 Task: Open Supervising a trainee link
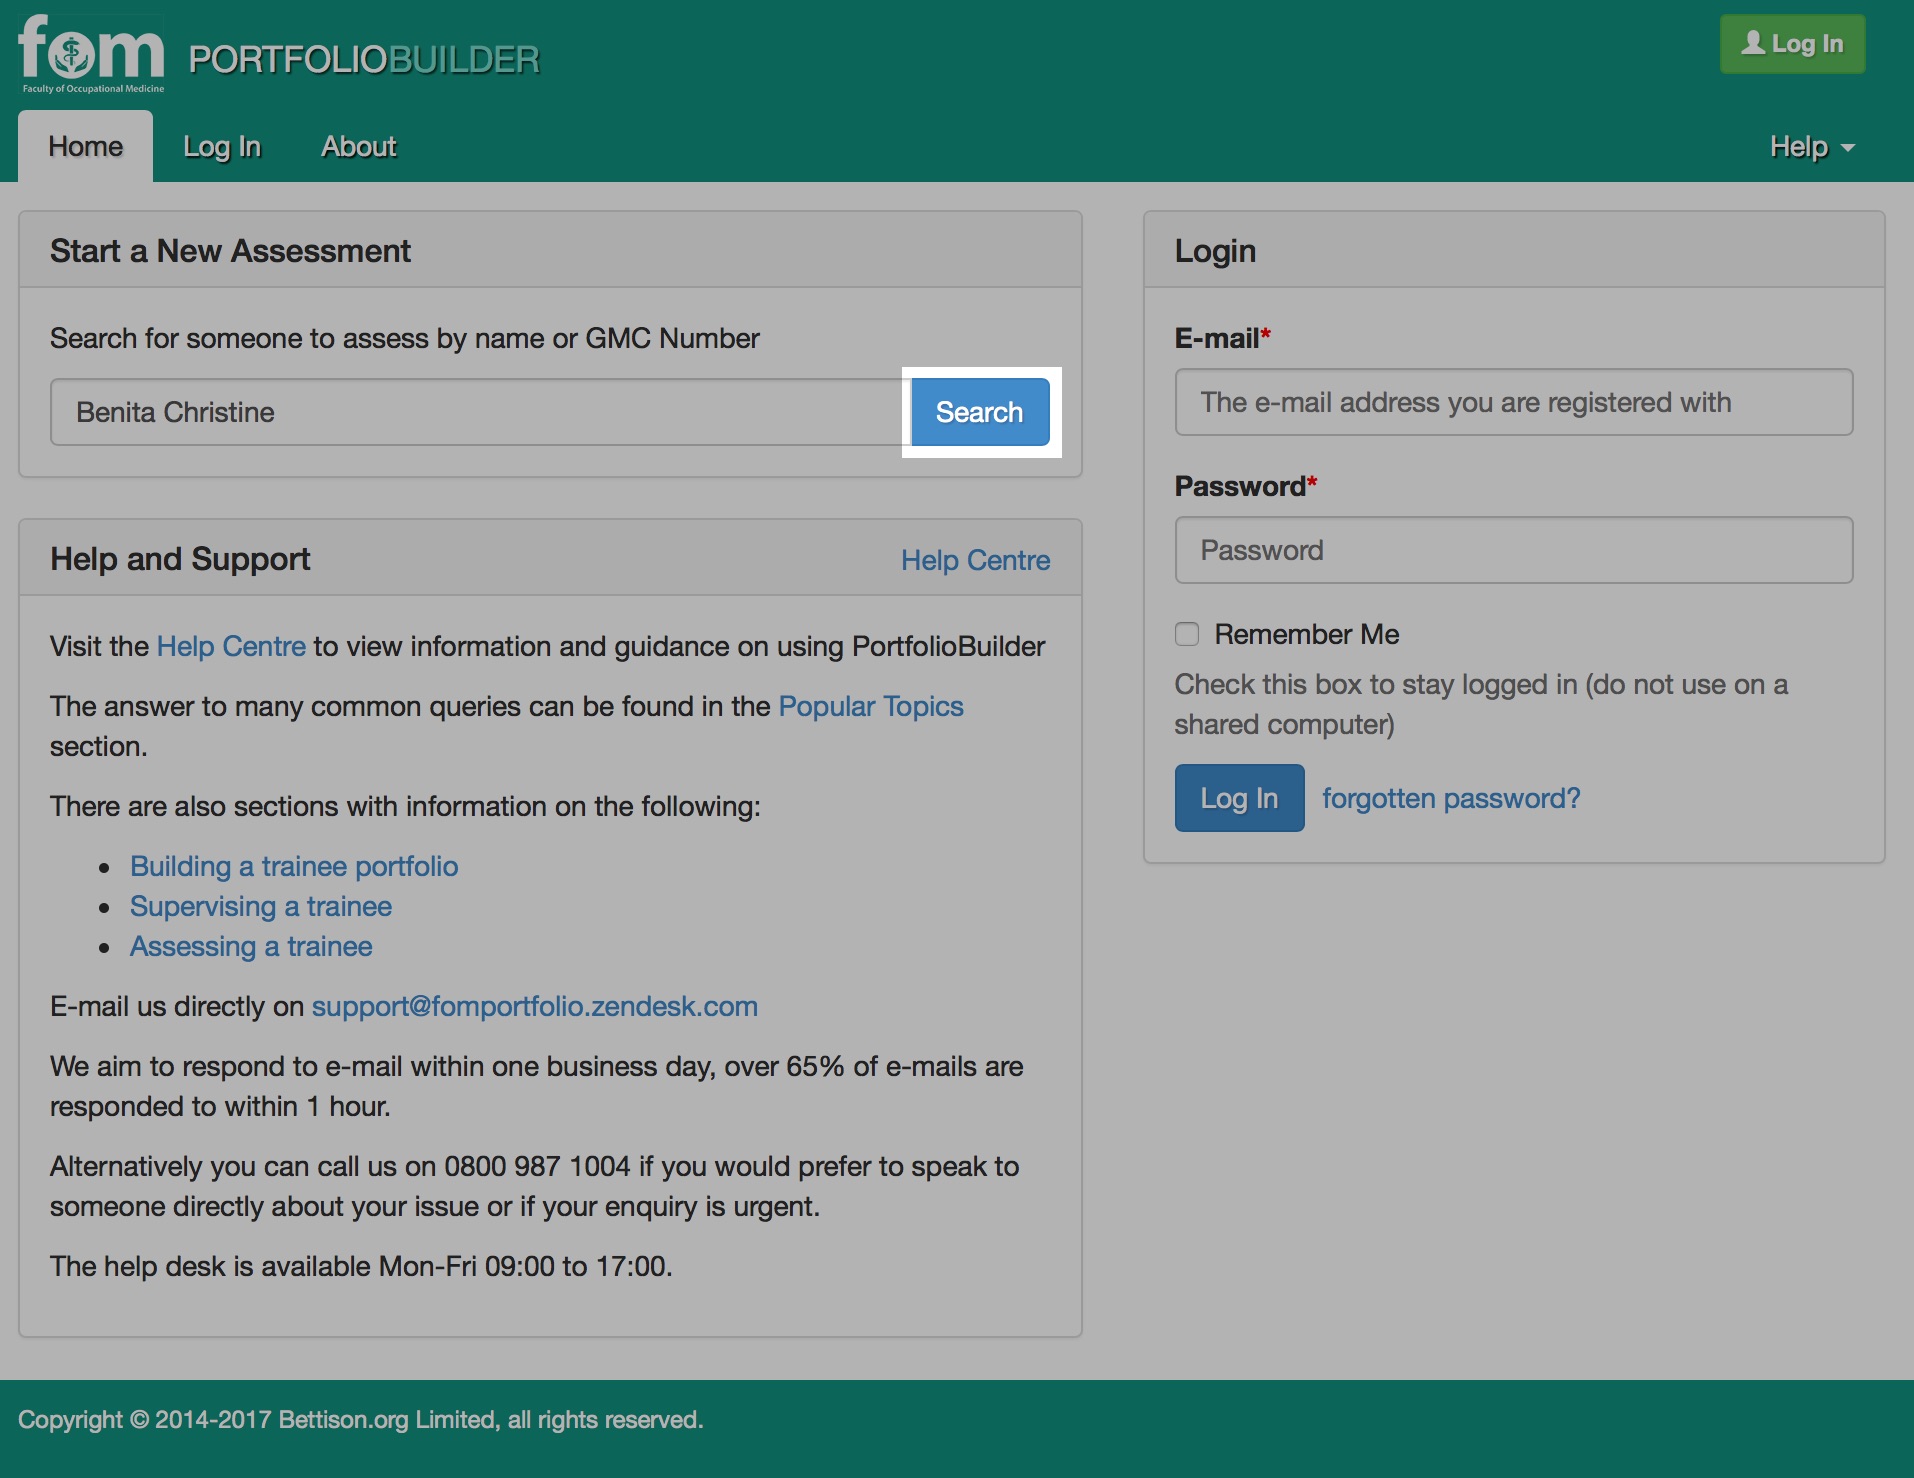click(261, 906)
